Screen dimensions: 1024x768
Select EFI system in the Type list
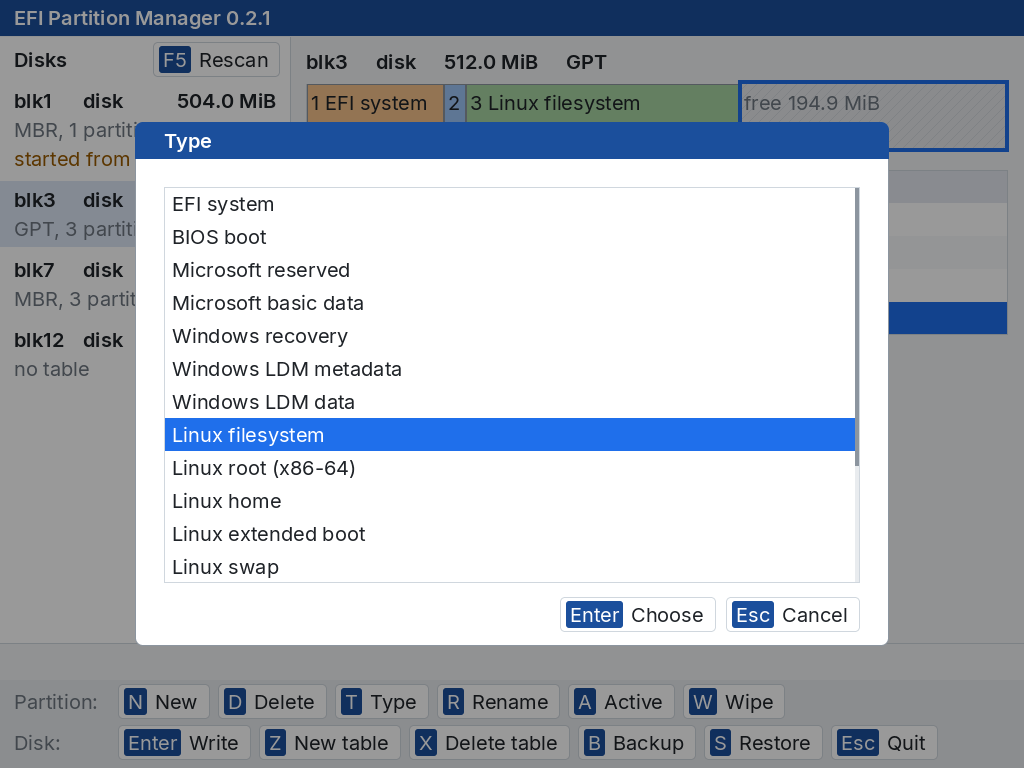point(509,204)
